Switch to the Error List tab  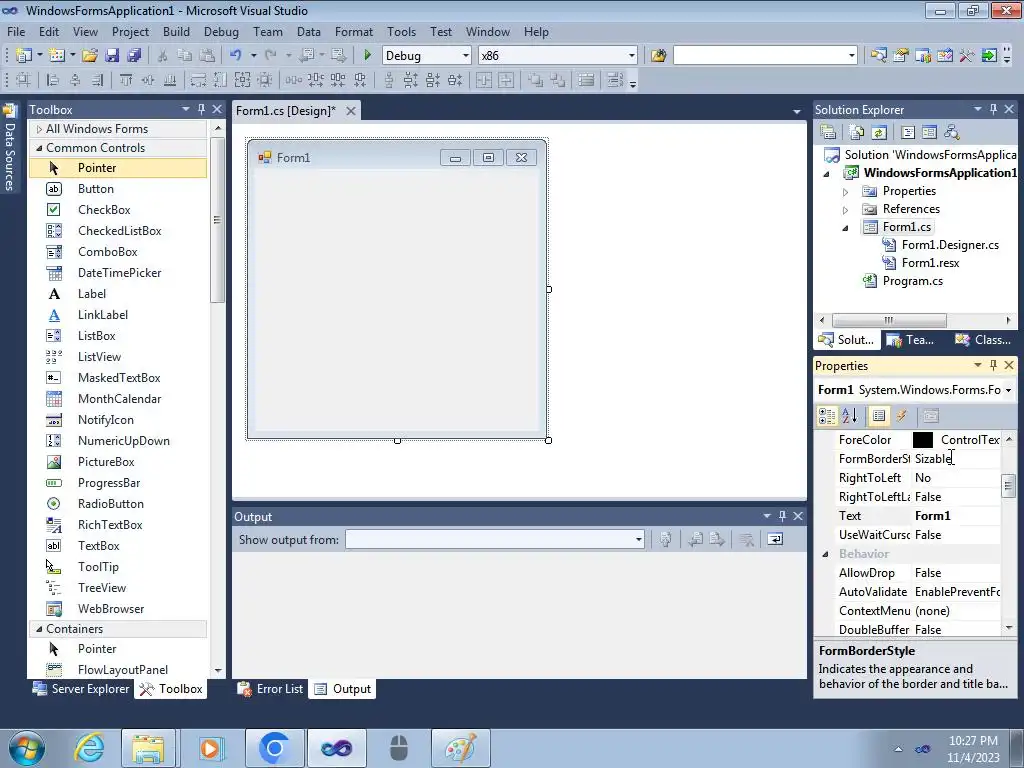[x=270, y=689]
